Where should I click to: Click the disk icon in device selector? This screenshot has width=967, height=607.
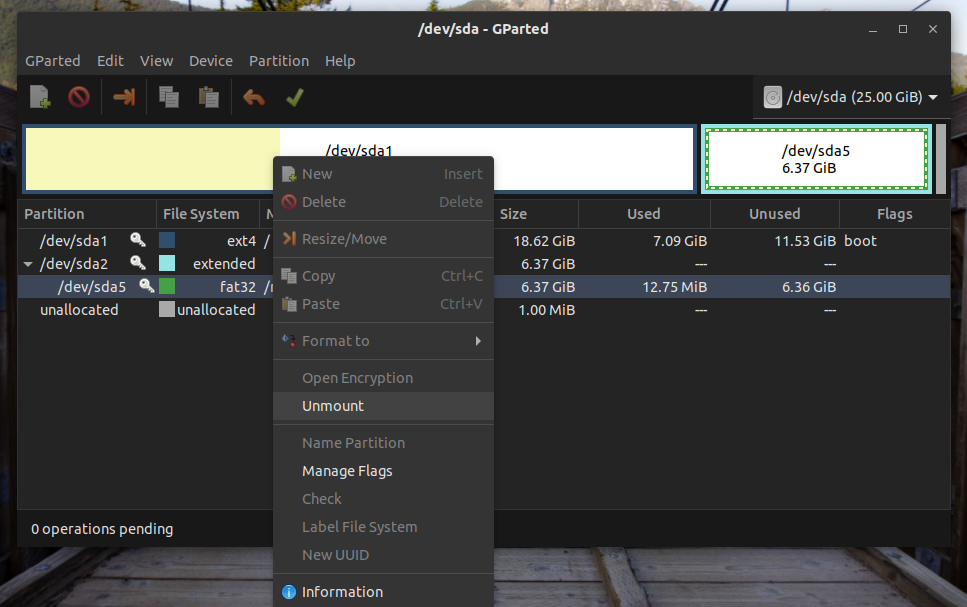(x=773, y=97)
